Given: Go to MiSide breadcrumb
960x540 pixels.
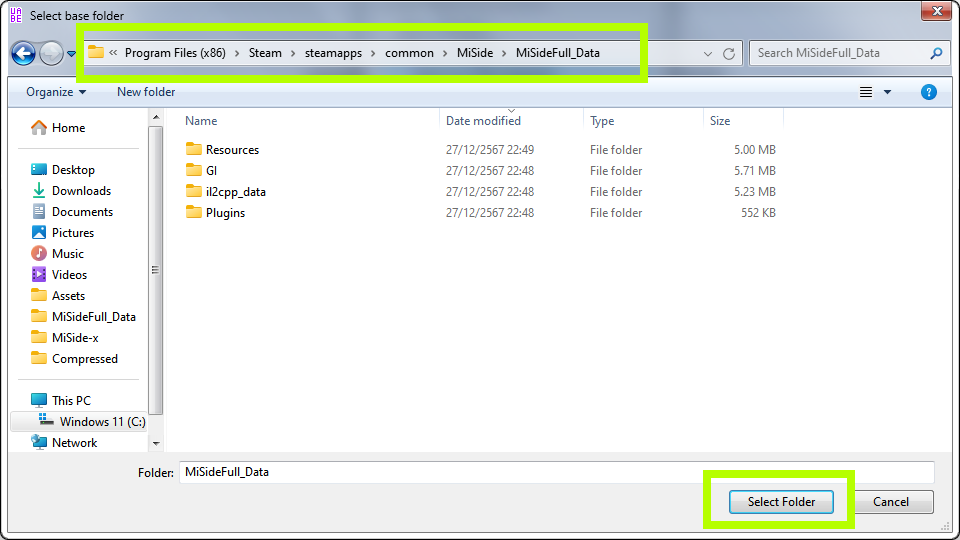Looking at the screenshot, I should (x=474, y=53).
